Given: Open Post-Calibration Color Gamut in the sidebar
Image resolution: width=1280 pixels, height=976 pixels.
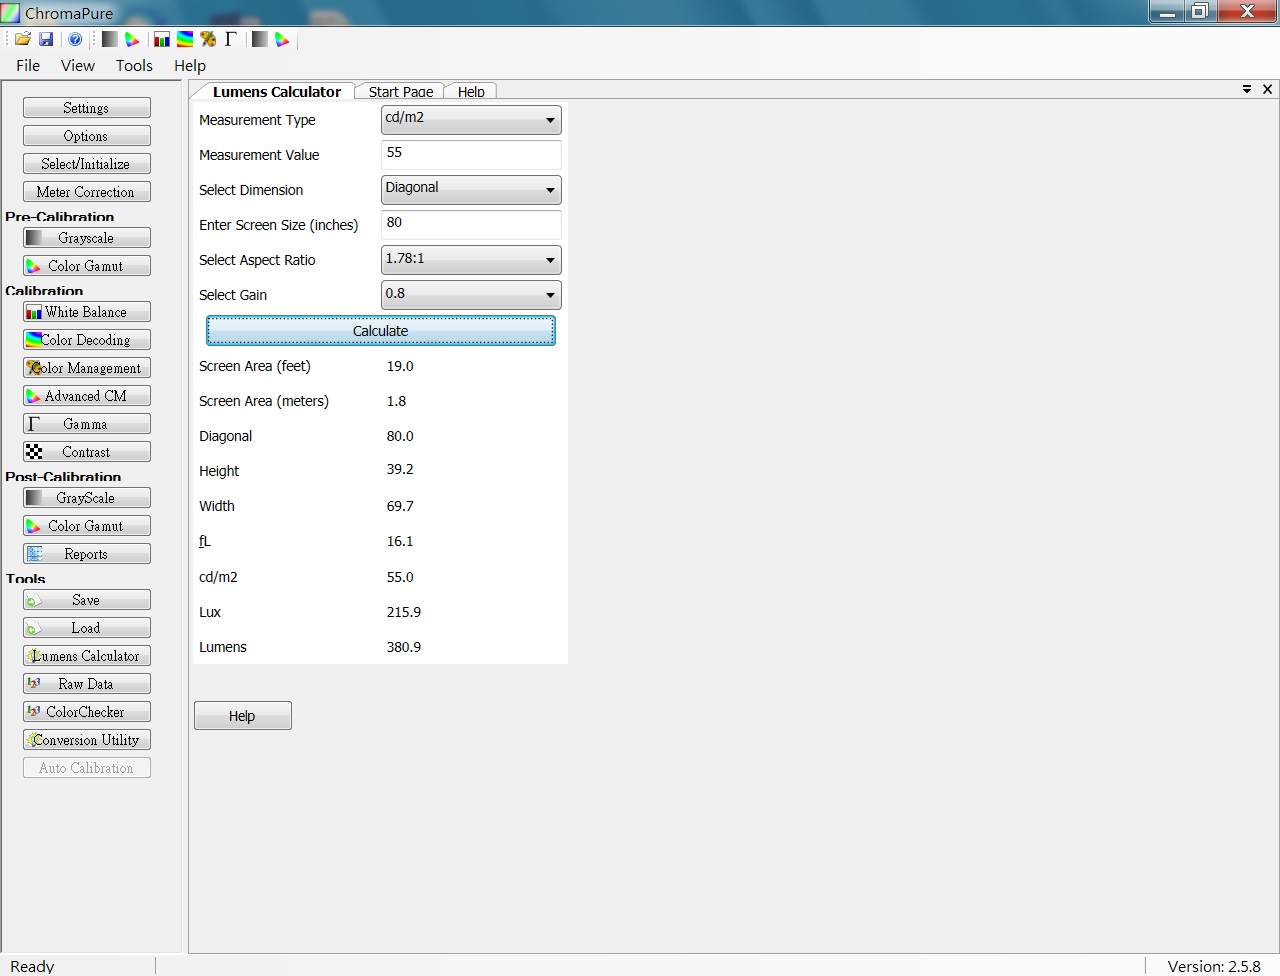Looking at the screenshot, I should pyautogui.click(x=87, y=526).
